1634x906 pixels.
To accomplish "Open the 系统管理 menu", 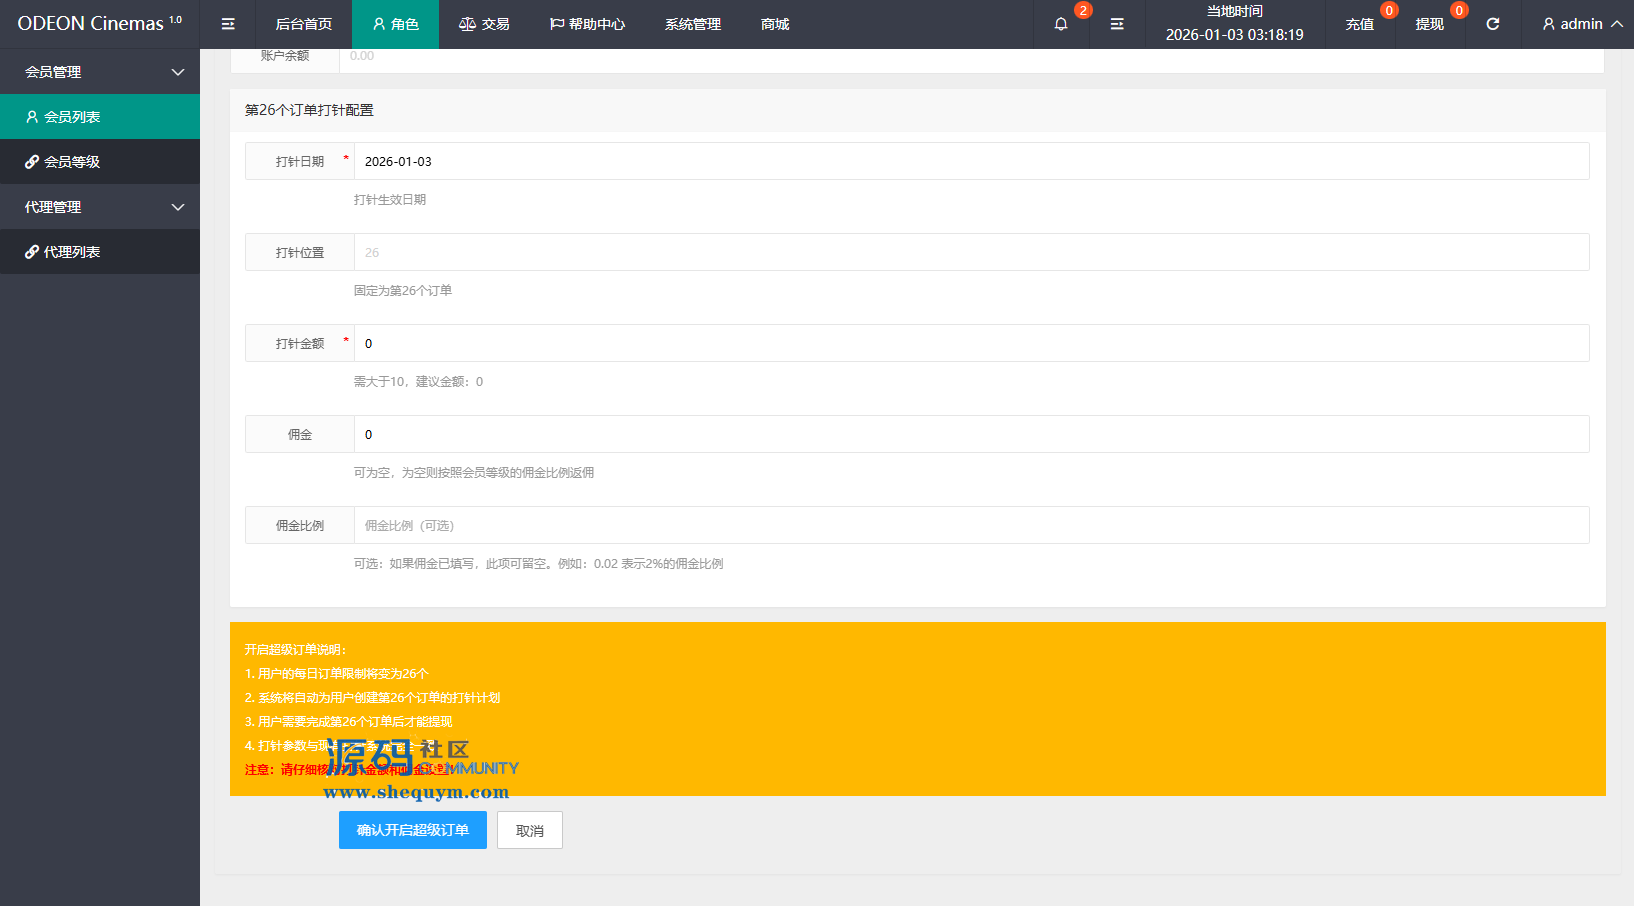I will [692, 24].
